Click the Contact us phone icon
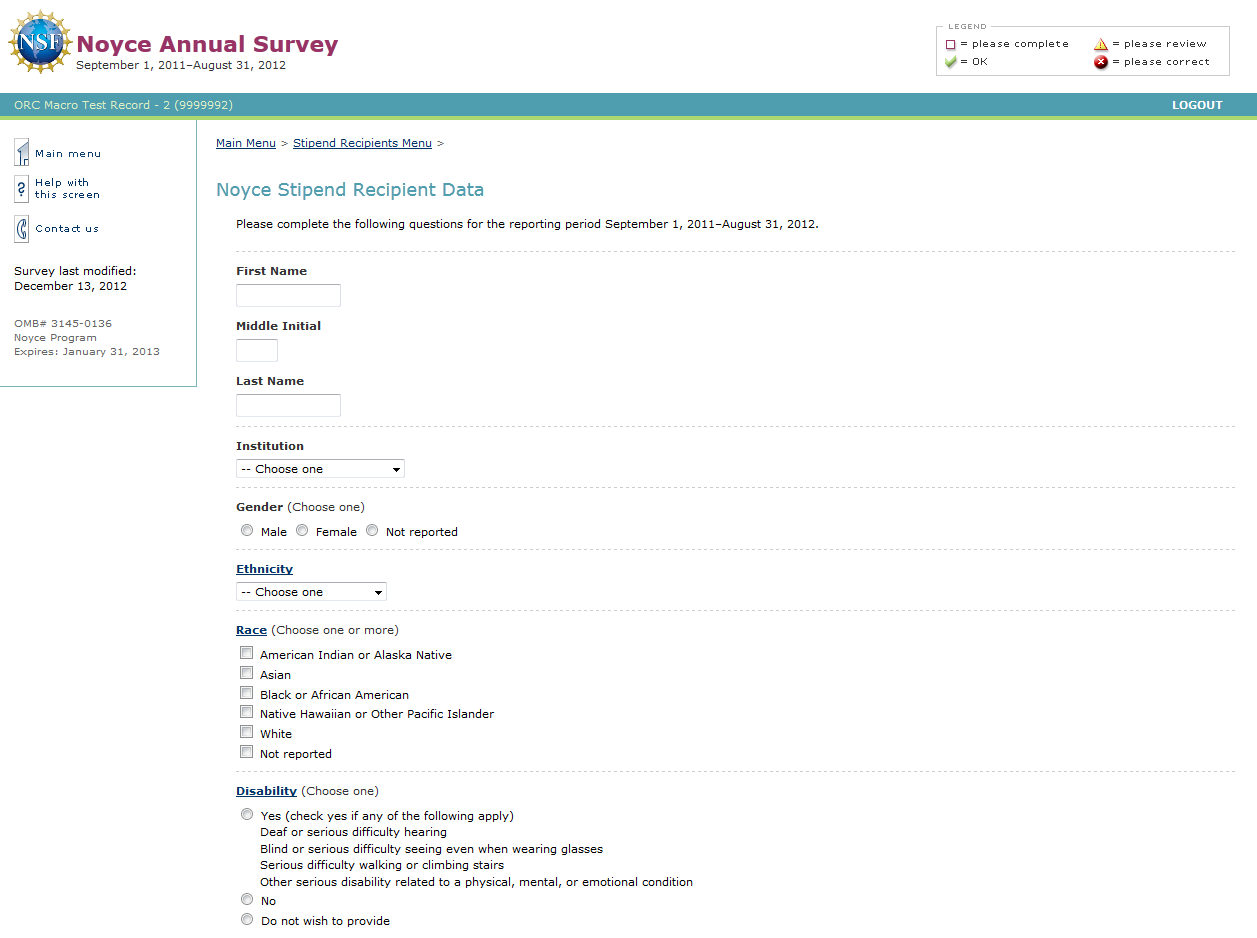1257x938 pixels. click(x=21, y=229)
